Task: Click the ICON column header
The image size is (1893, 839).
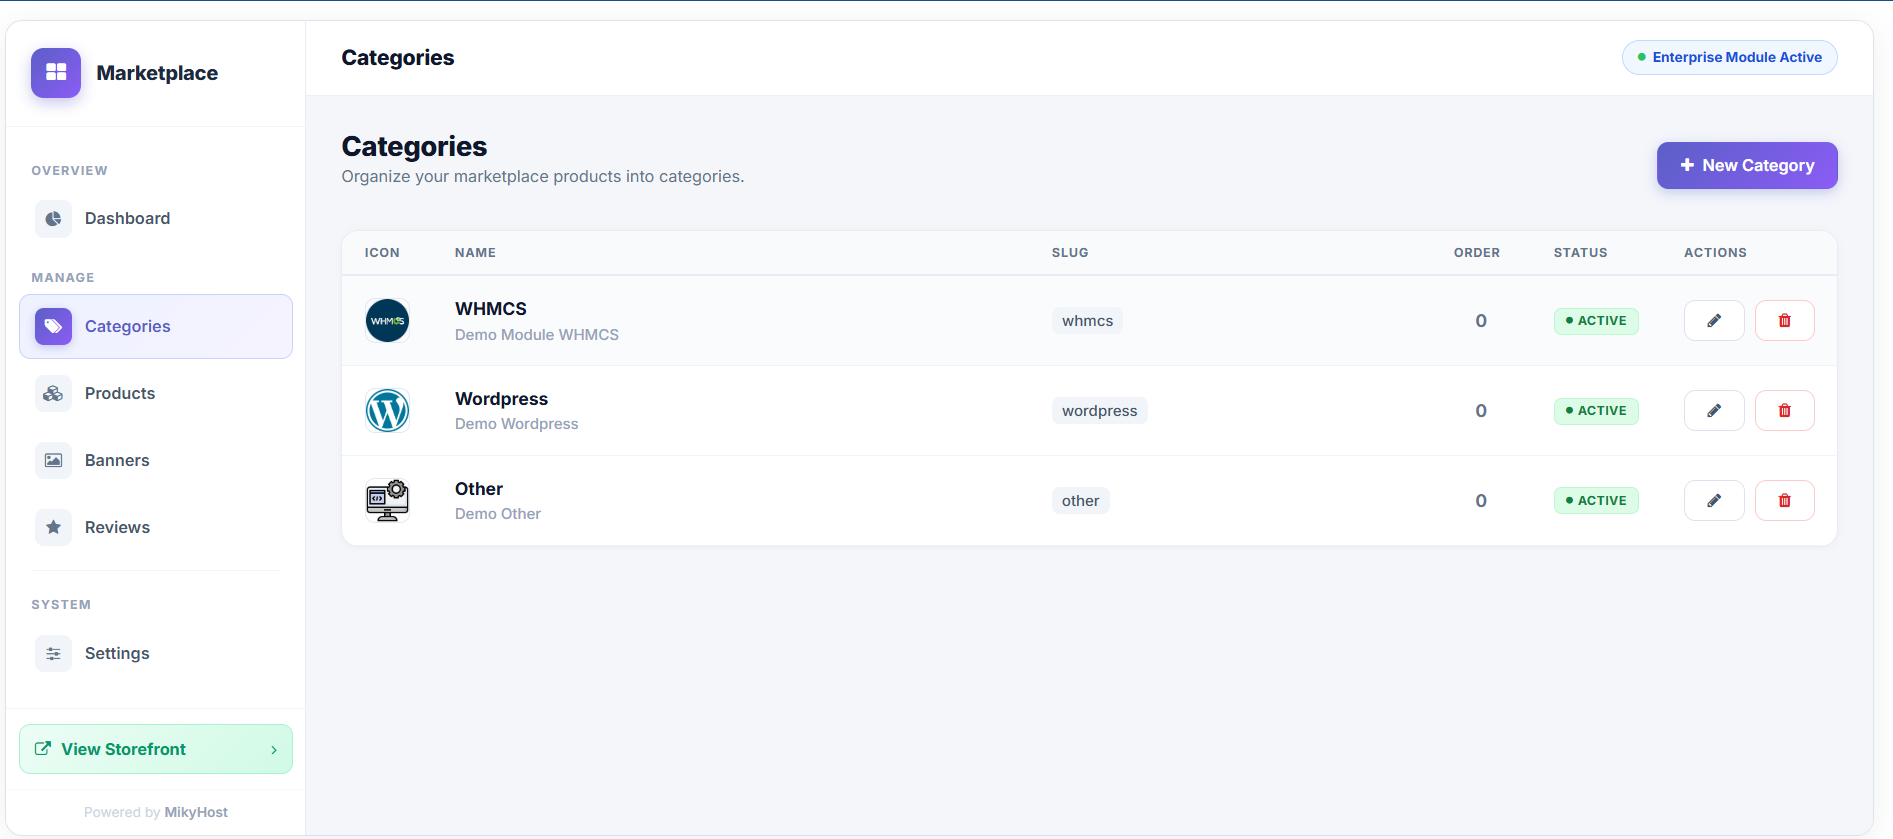Action: 382,253
